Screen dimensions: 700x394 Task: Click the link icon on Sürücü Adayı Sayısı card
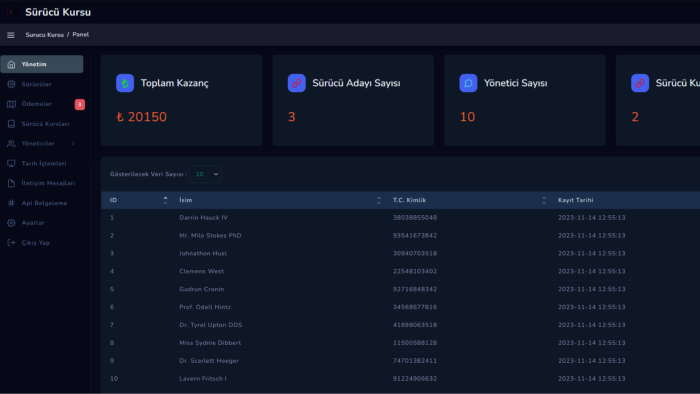[x=296, y=83]
